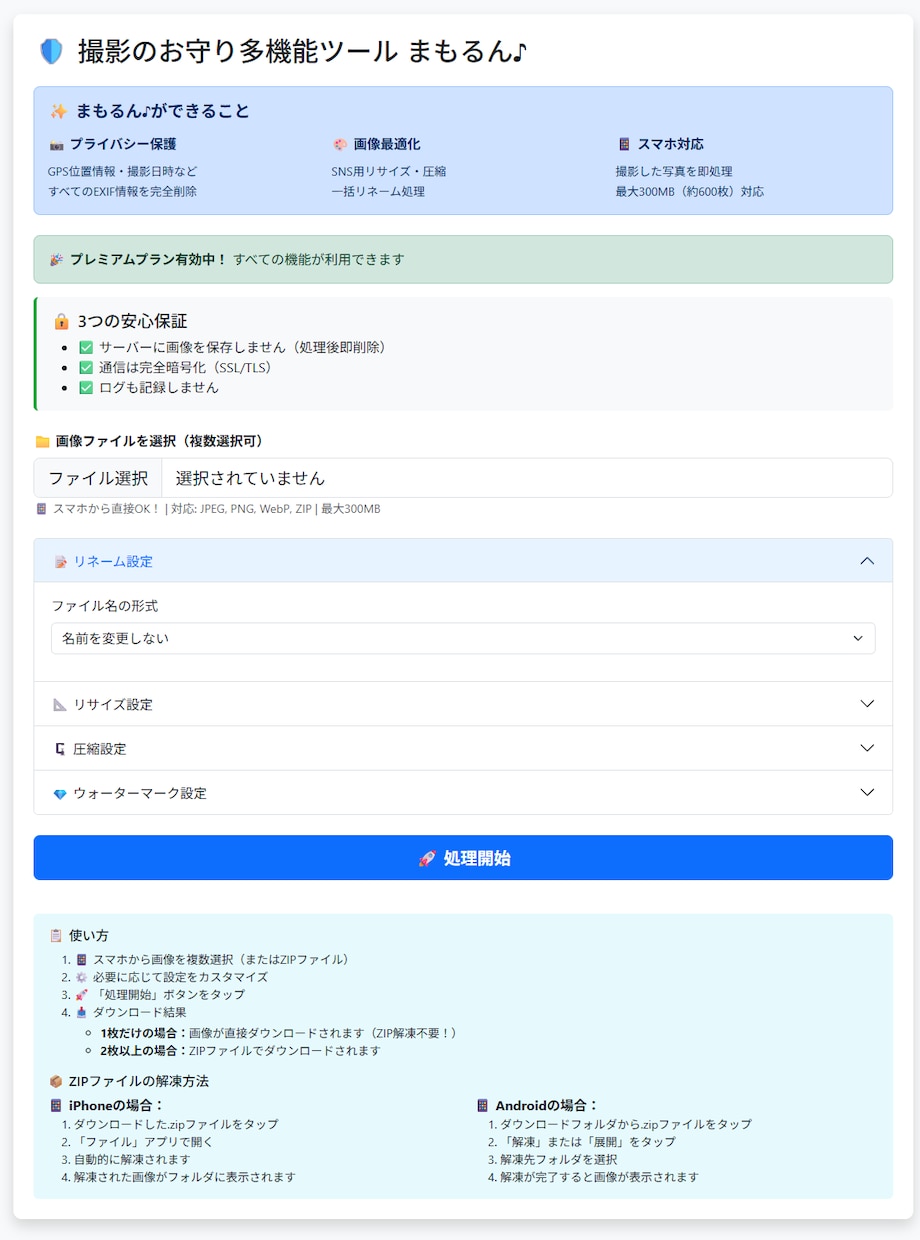Click the package icon beside ZIPファイルの解凍方法

[x=56, y=1082]
